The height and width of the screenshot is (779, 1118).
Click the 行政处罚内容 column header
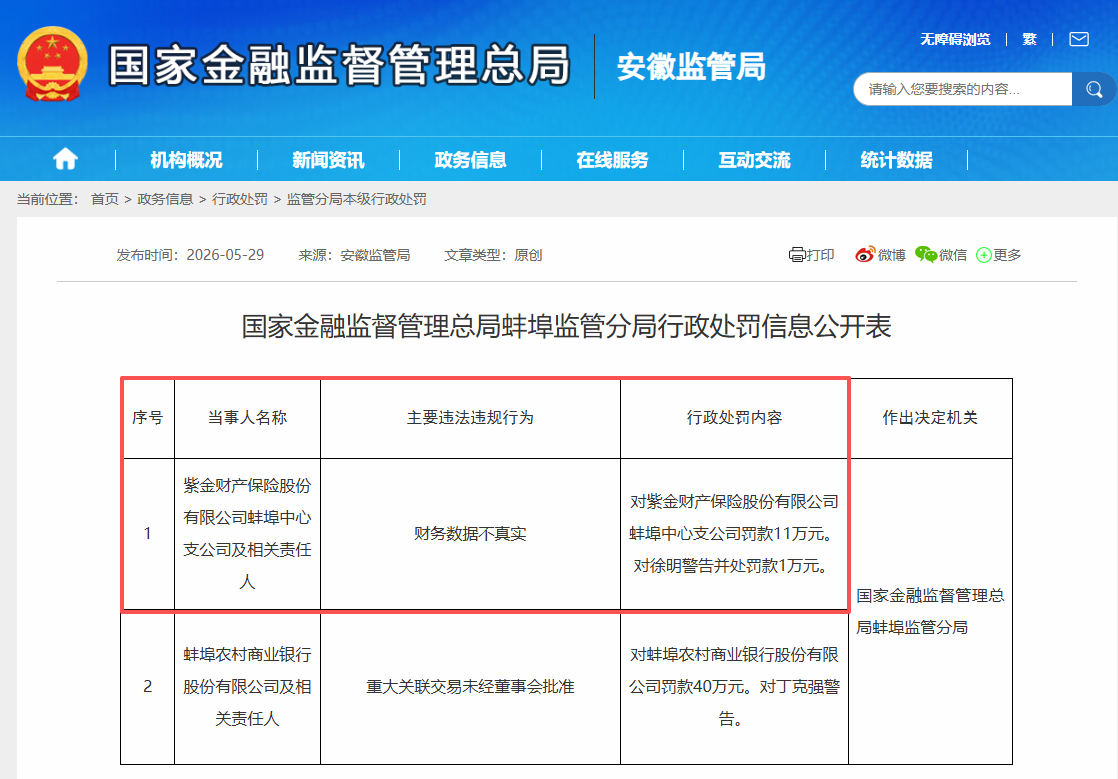[x=734, y=418]
